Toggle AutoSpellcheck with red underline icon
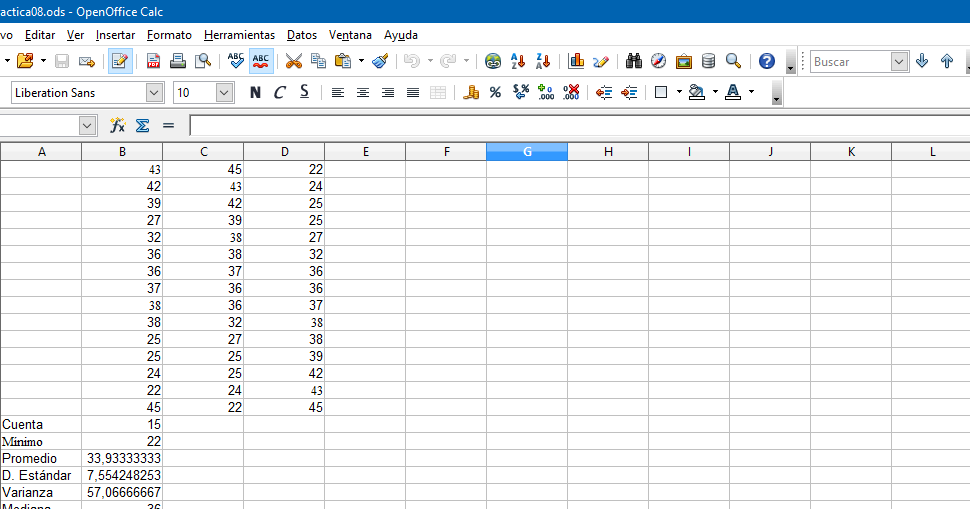Screen dimensions: 970x509 pyautogui.click(x=261, y=61)
